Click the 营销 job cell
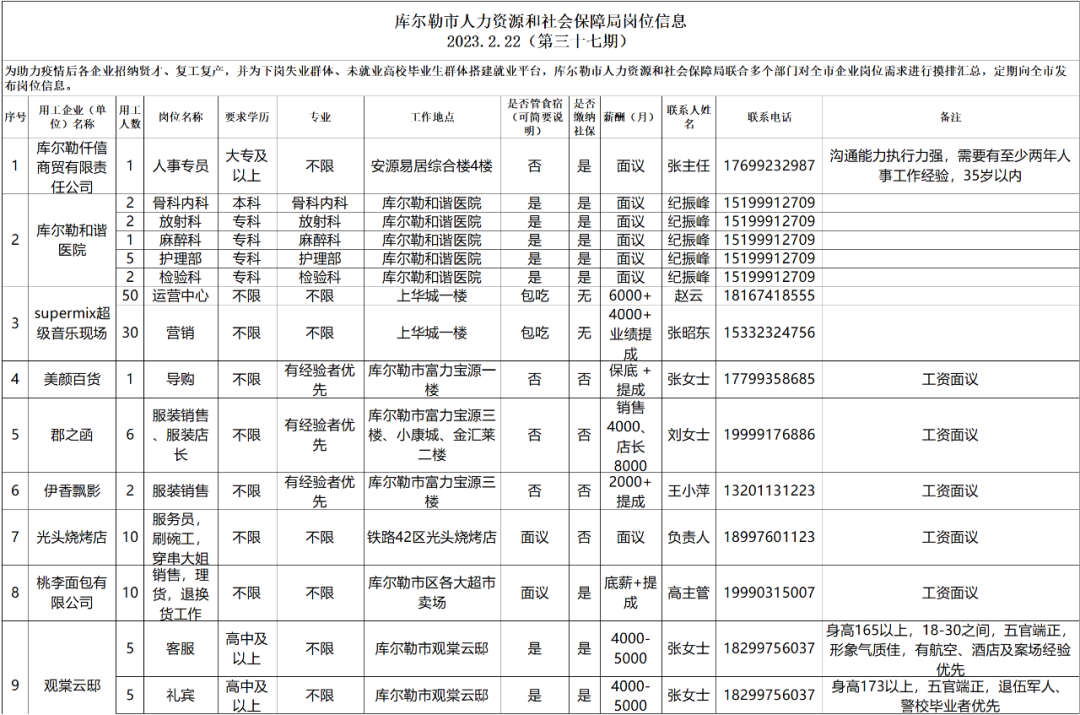 click(180, 333)
